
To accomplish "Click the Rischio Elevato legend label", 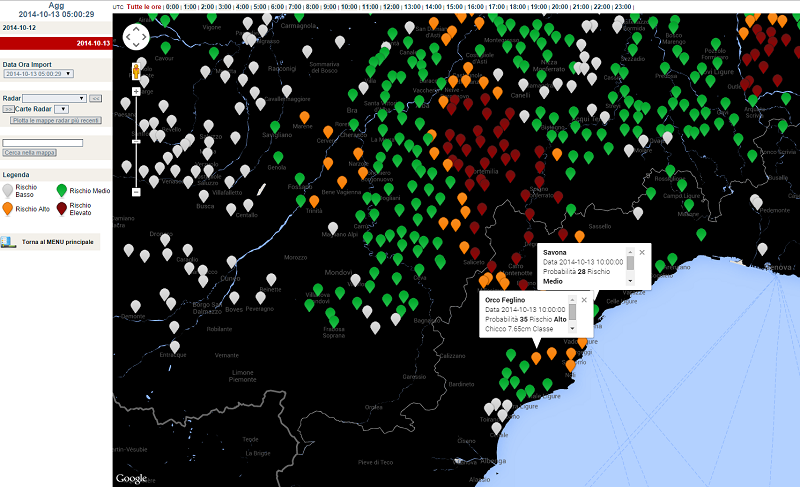I will coord(81,209).
